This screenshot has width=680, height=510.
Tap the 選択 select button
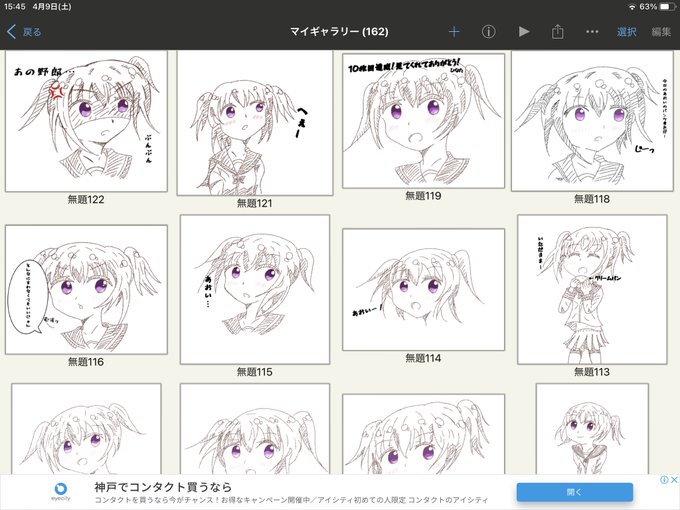[626, 32]
